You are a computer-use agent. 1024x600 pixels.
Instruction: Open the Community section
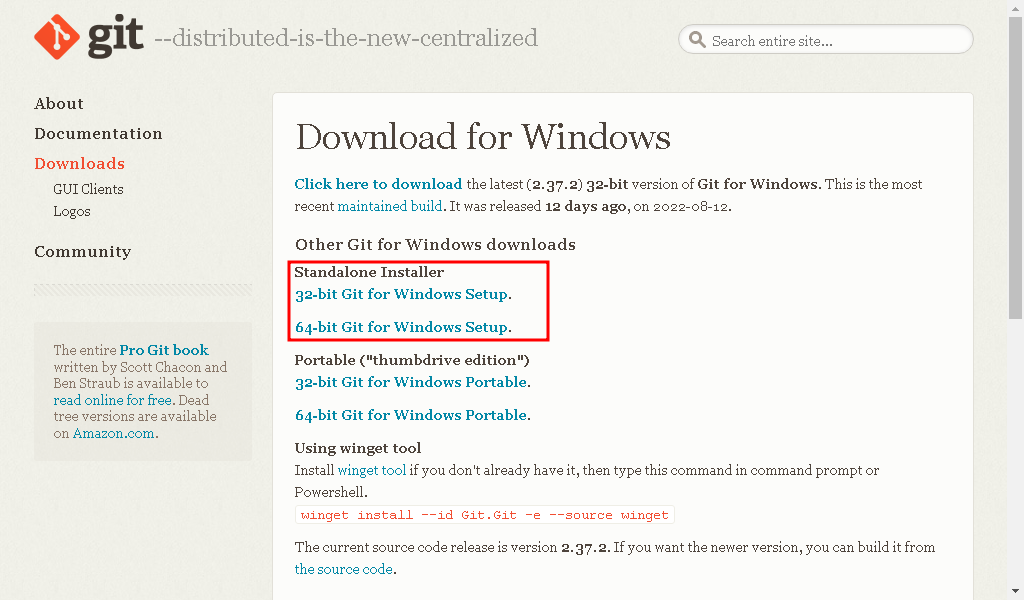pyautogui.click(x=82, y=251)
